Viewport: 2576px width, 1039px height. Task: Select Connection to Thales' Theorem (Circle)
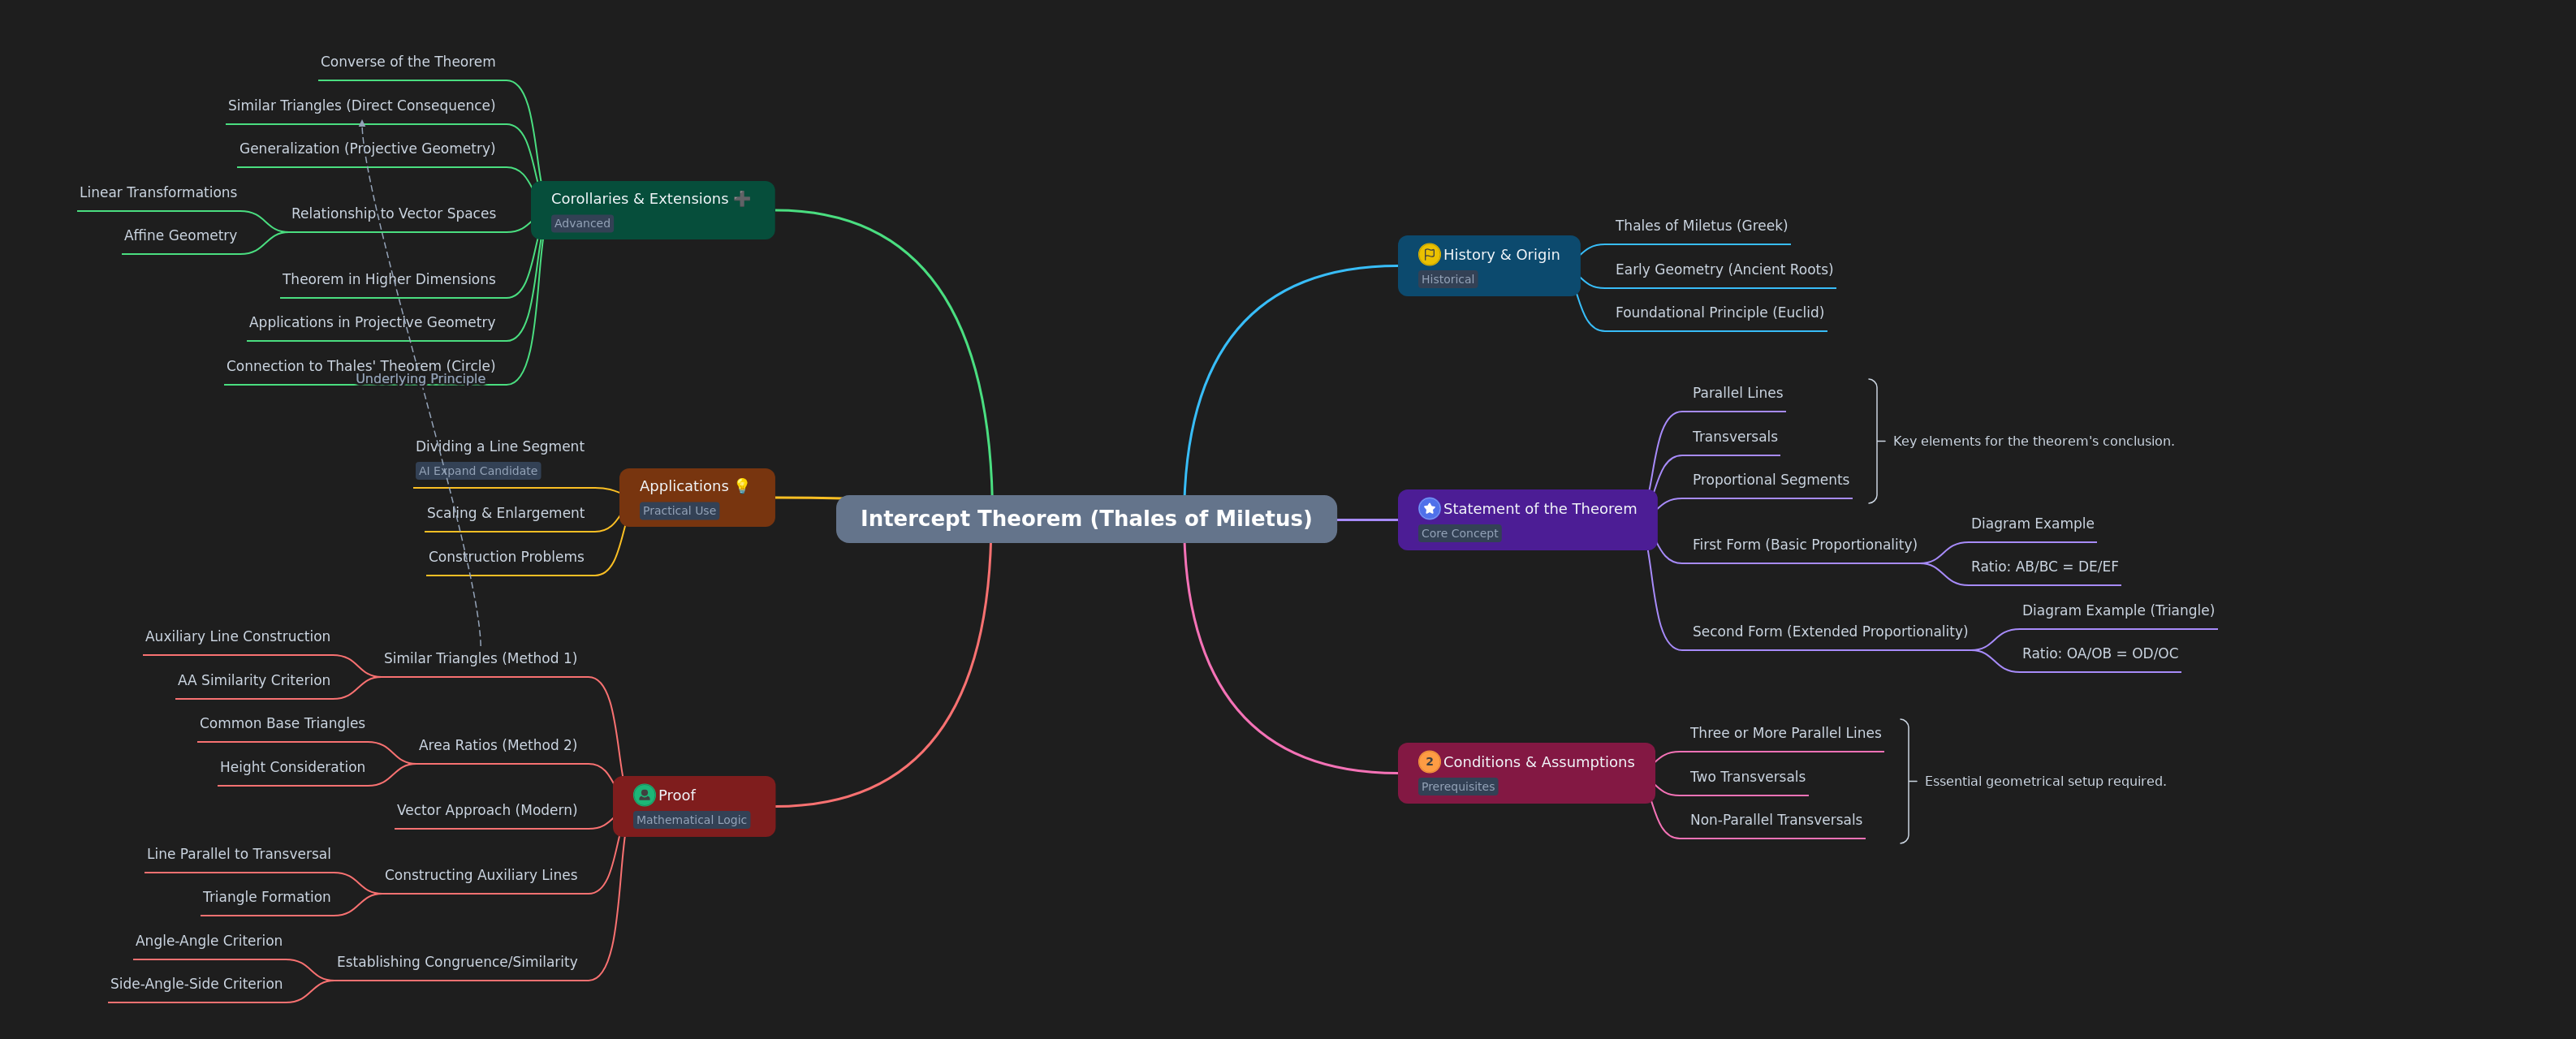360,366
